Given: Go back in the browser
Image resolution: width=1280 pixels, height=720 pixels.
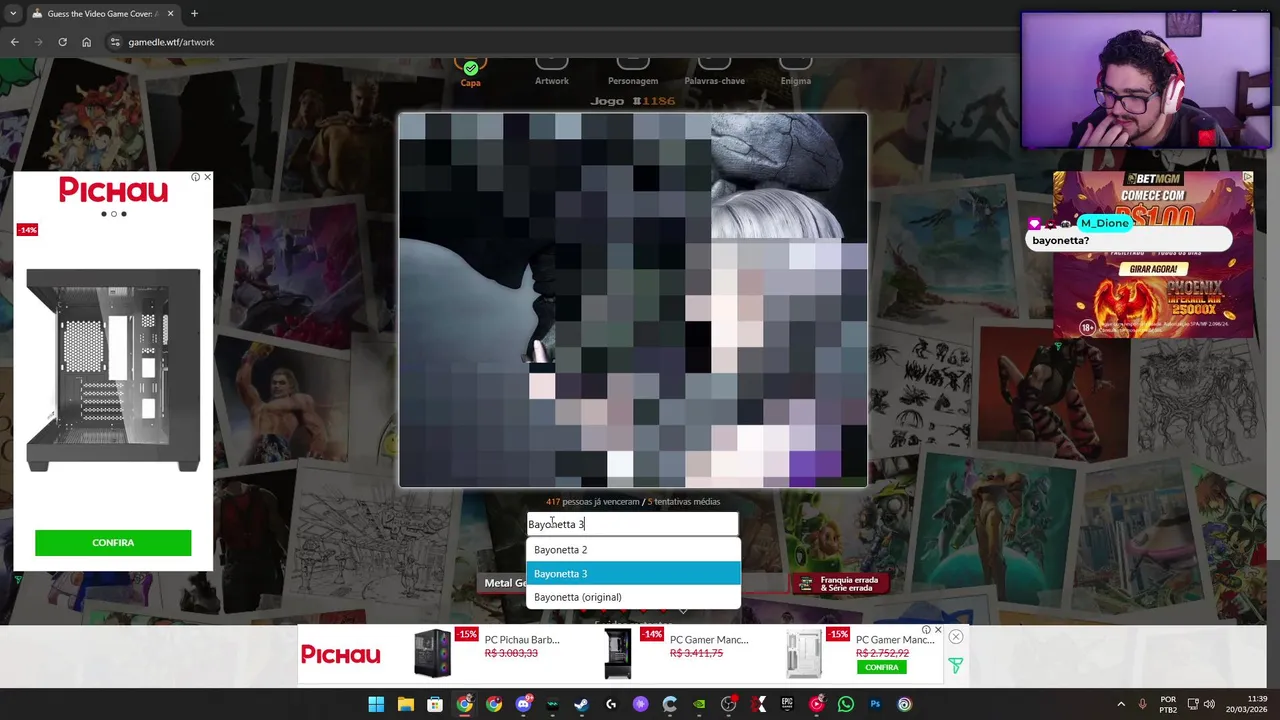Looking at the screenshot, I should (x=15, y=42).
